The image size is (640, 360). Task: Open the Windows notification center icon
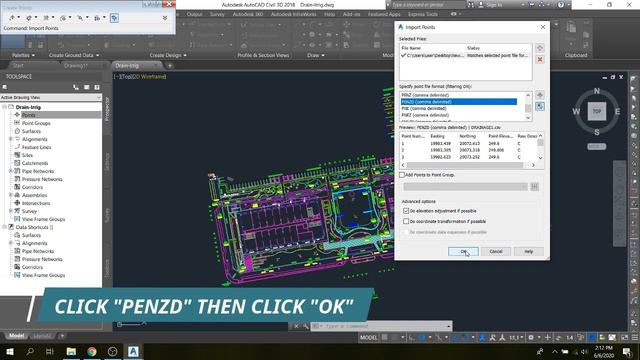(x=627, y=351)
